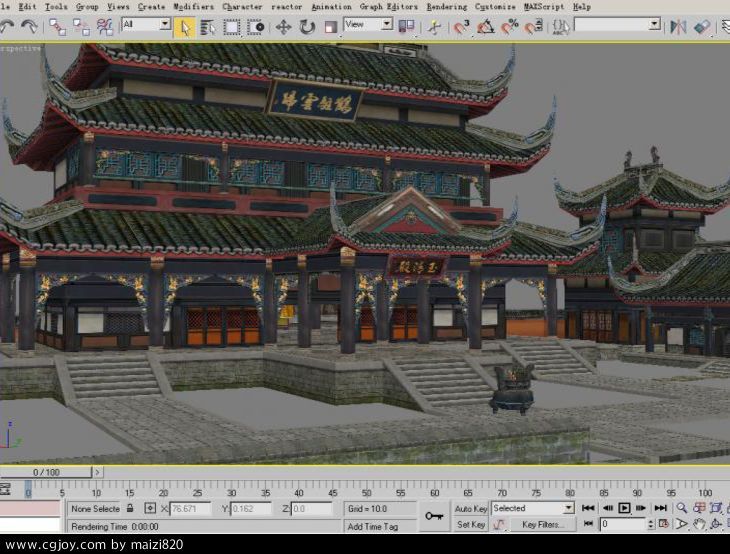Activate the Select and Rotate tool
Viewport: 730px width, 554px height.
(307, 27)
